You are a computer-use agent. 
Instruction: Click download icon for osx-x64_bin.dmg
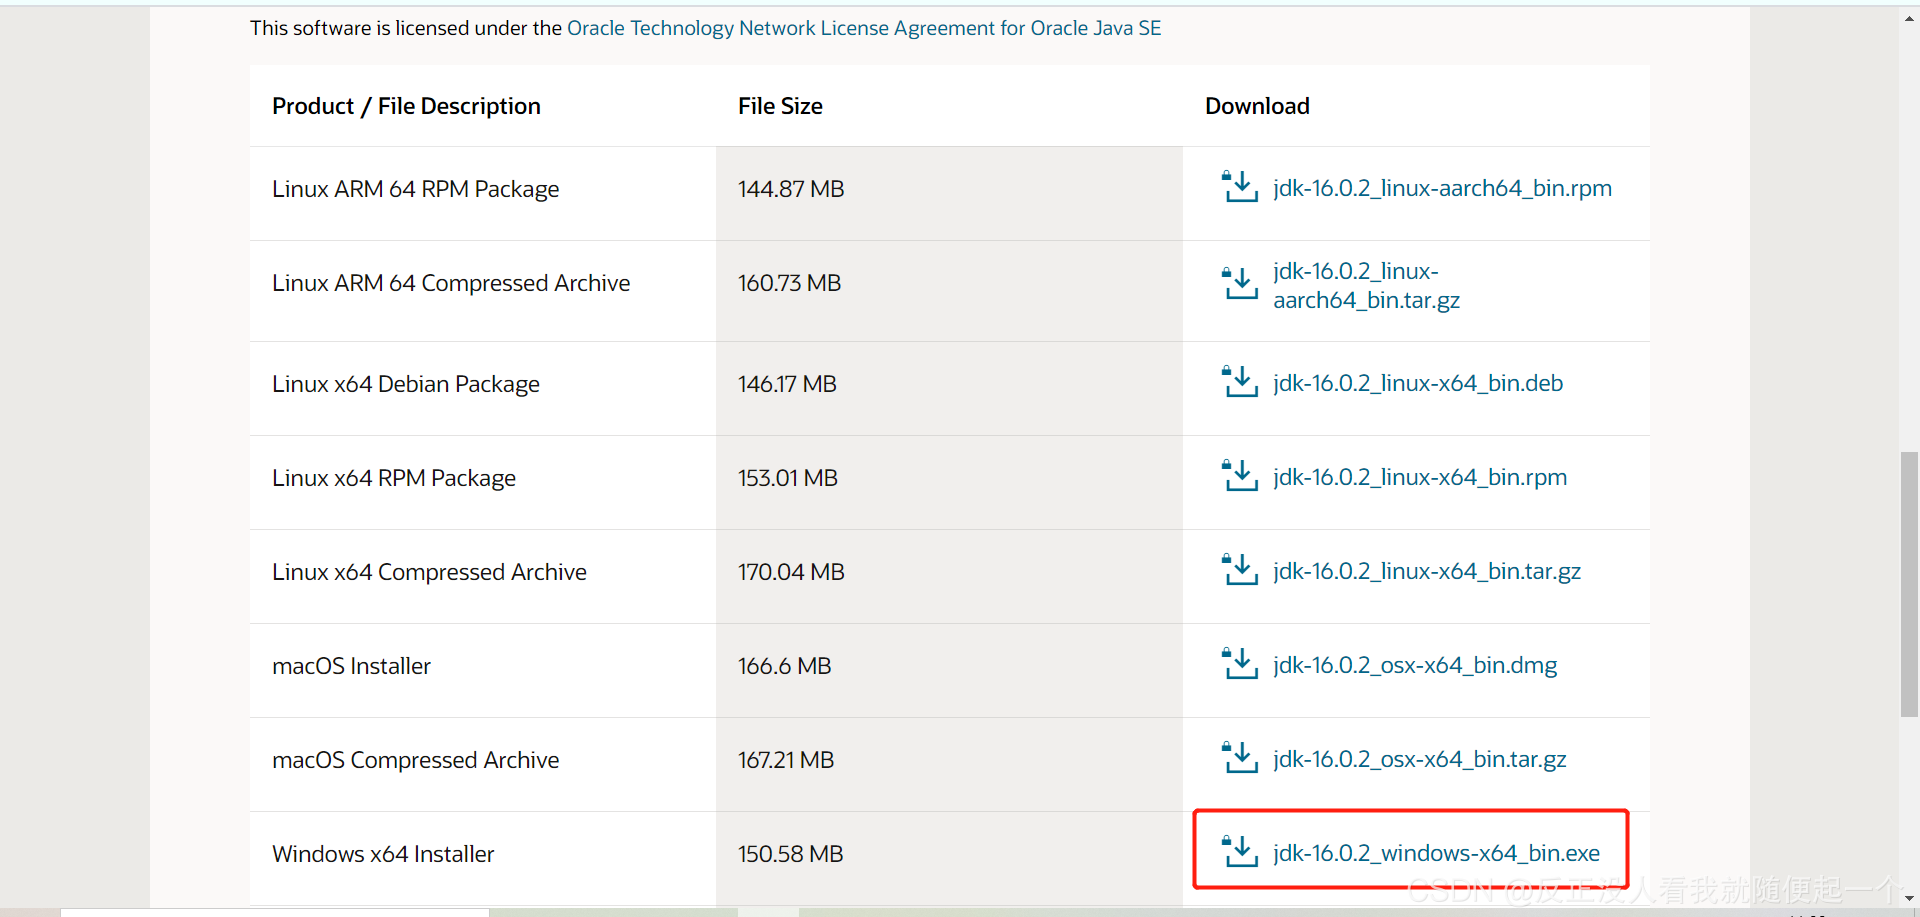tap(1240, 664)
